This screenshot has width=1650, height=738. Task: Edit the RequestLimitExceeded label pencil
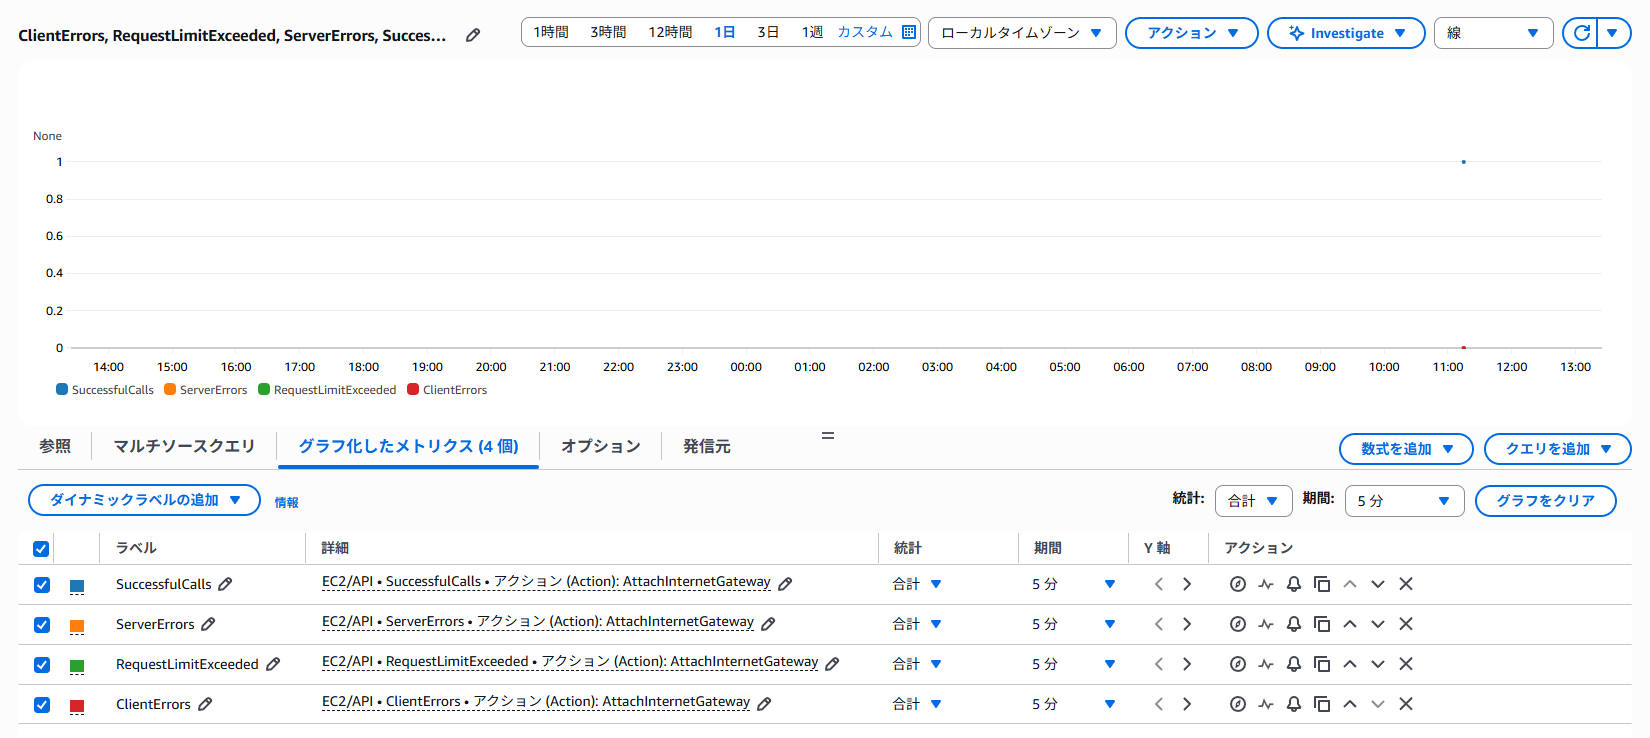[x=273, y=664]
